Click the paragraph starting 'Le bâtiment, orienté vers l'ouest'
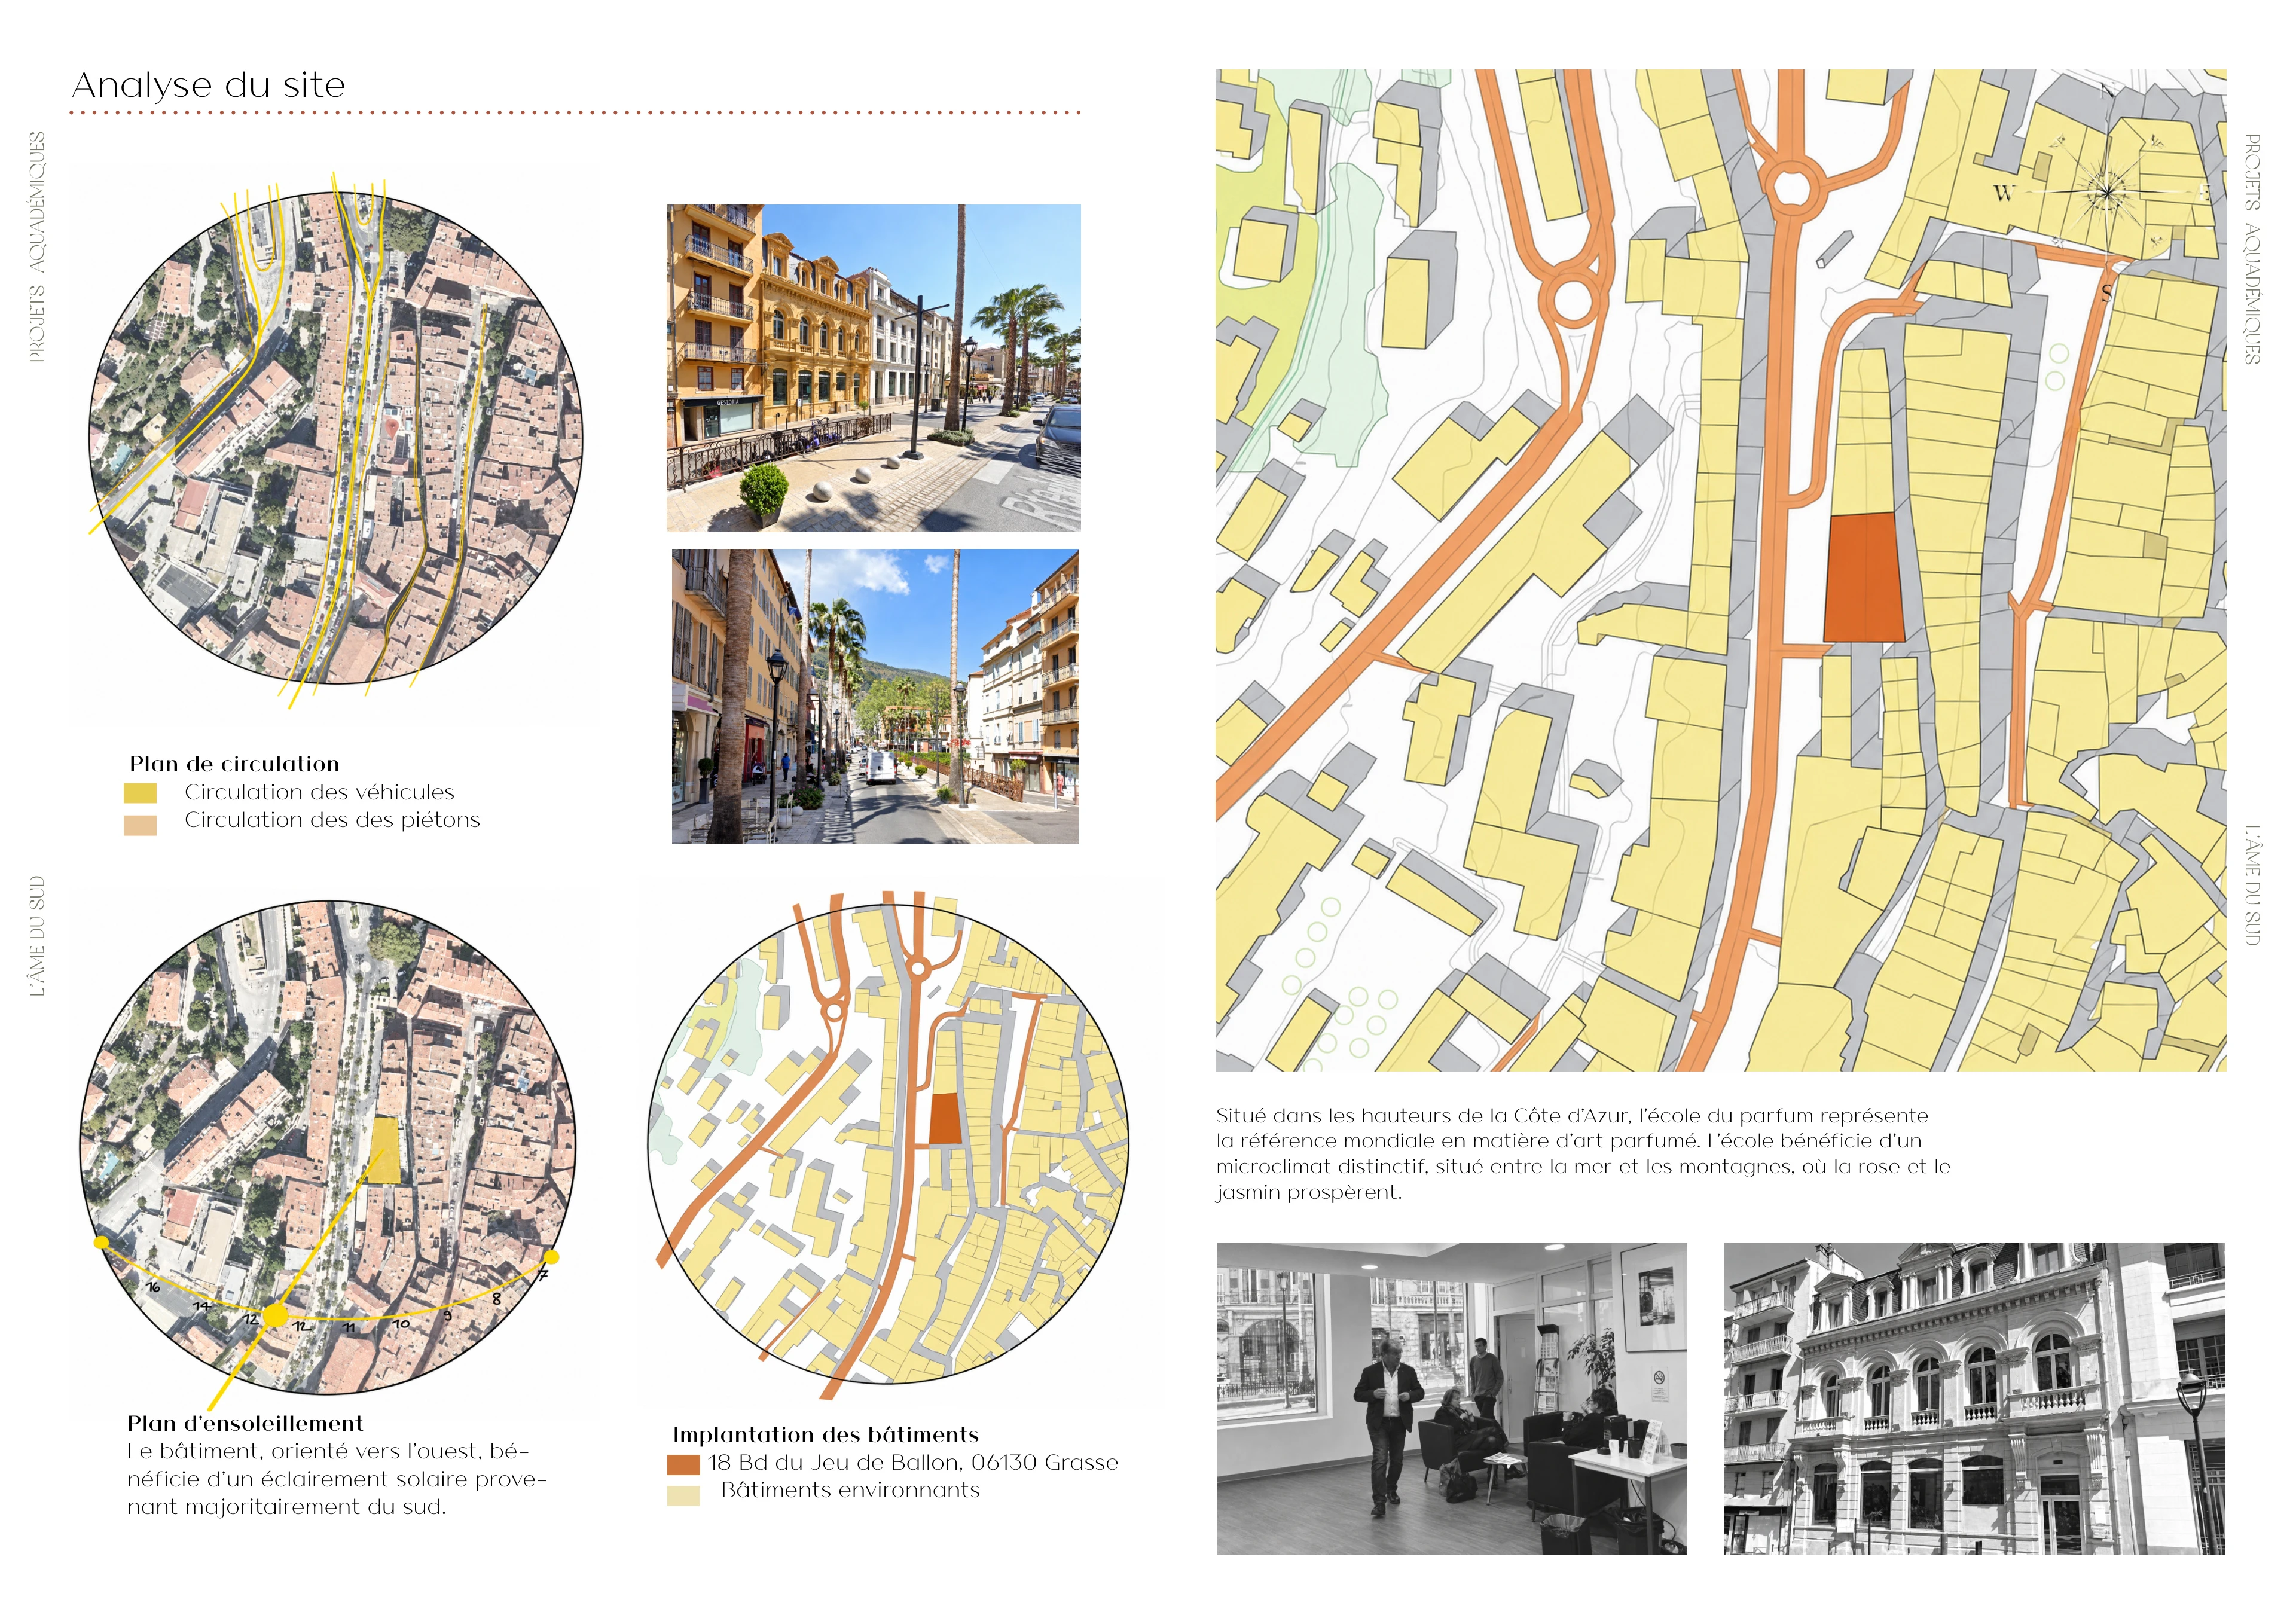Image resolution: width=2296 pixels, height=1624 pixels. tap(337, 1479)
